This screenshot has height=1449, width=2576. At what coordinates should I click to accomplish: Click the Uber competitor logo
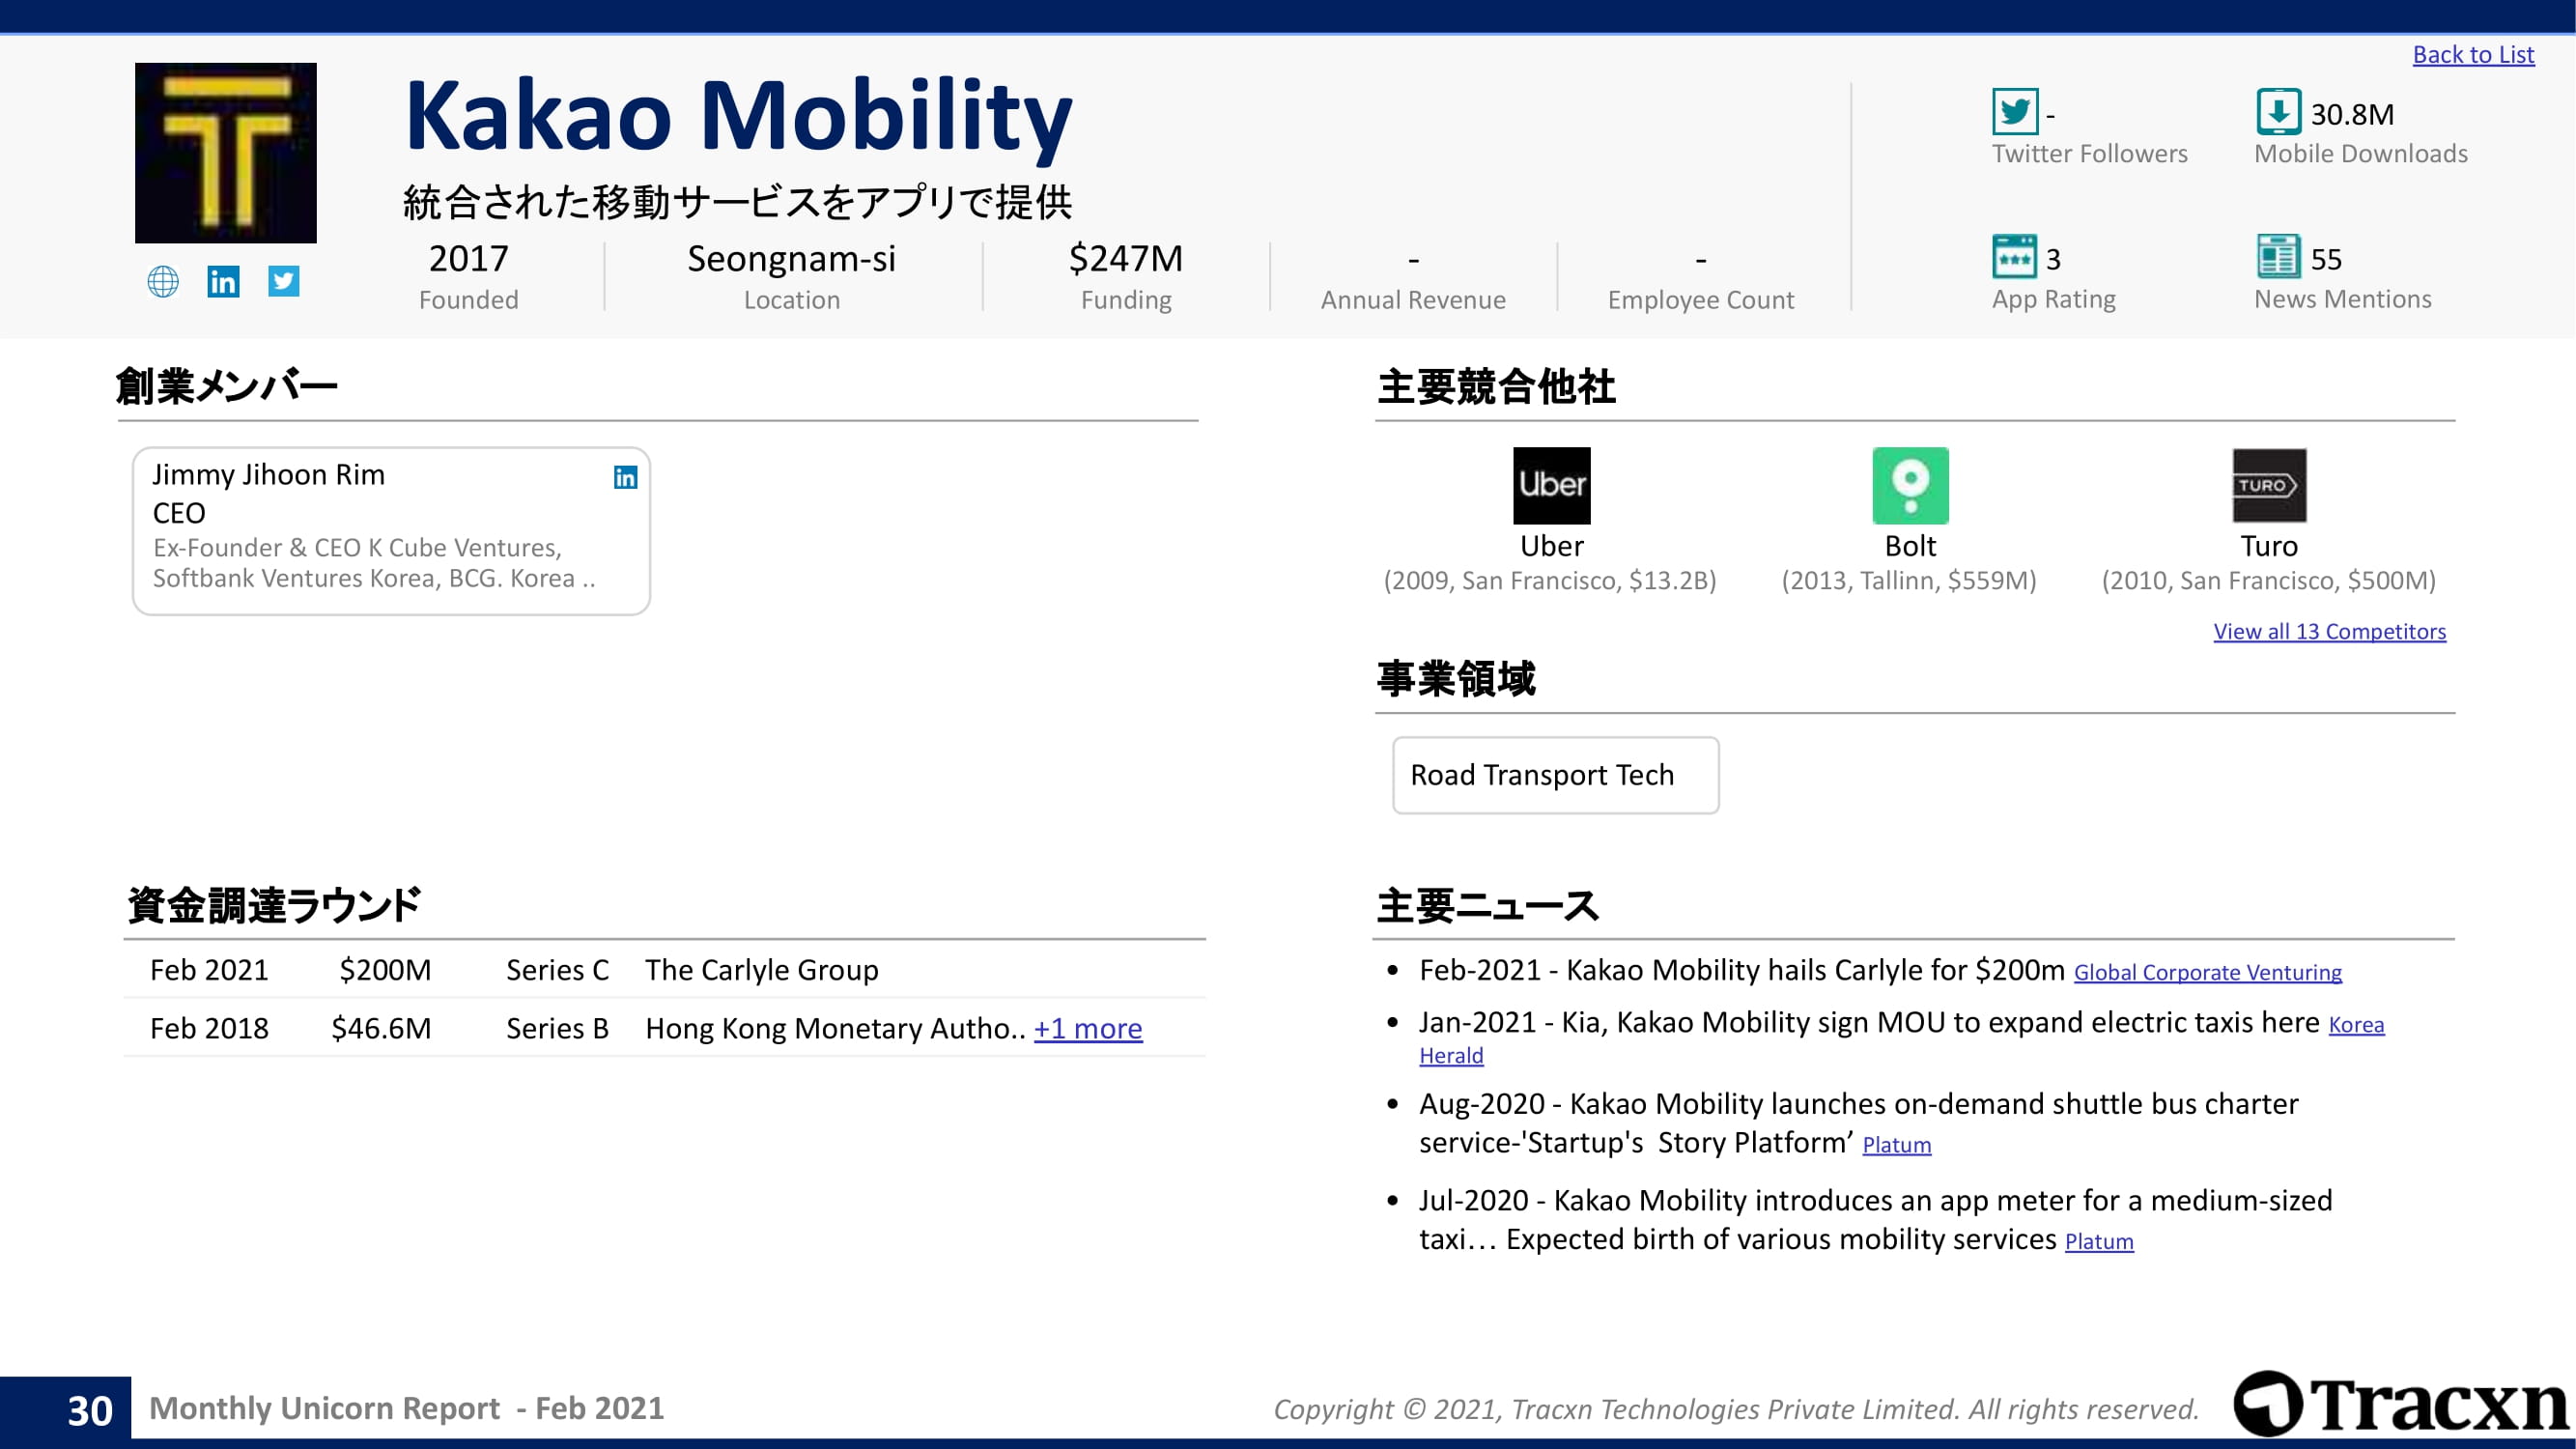click(x=1551, y=486)
